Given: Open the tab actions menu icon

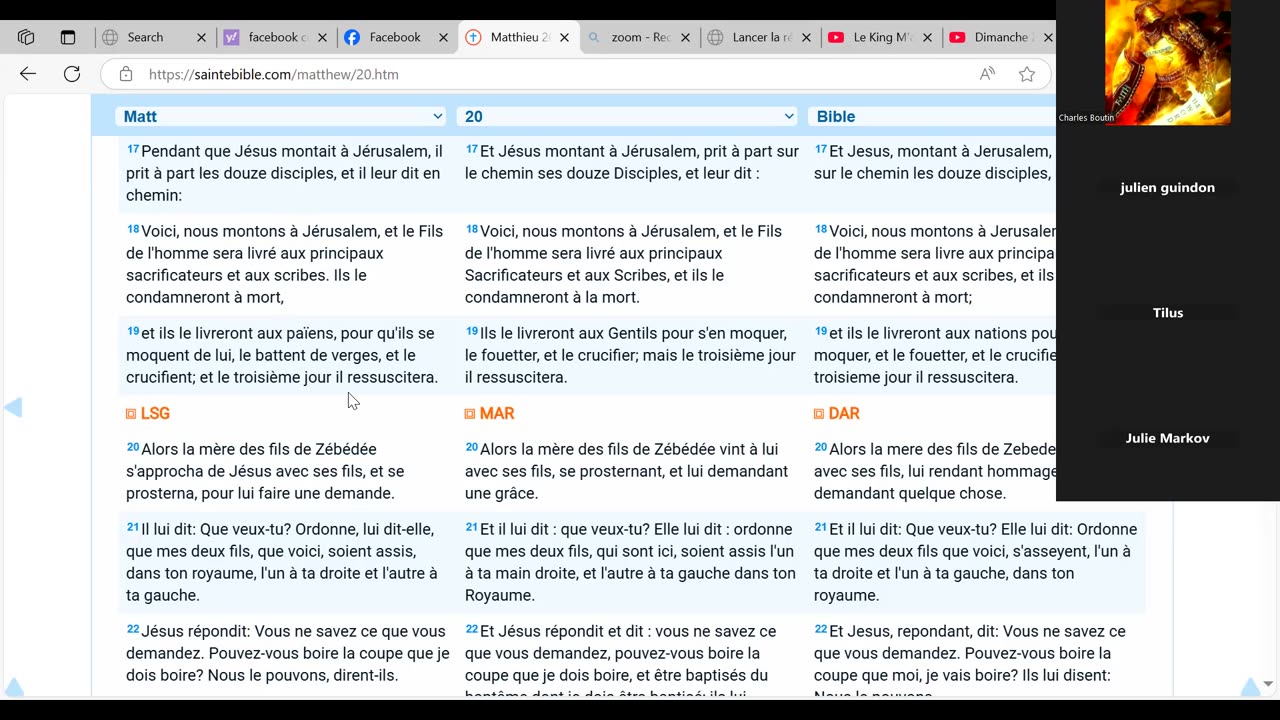Looking at the screenshot, I should point(68,37).
